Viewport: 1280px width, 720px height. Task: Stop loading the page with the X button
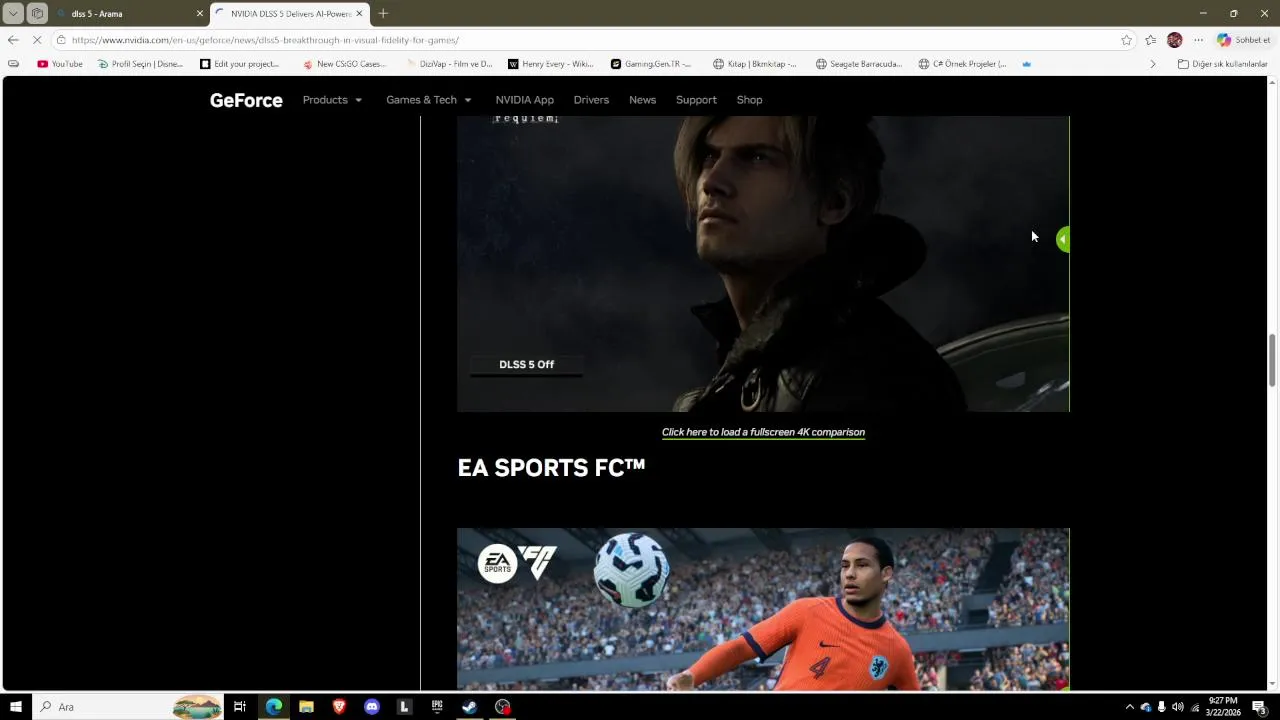(37, 40)
